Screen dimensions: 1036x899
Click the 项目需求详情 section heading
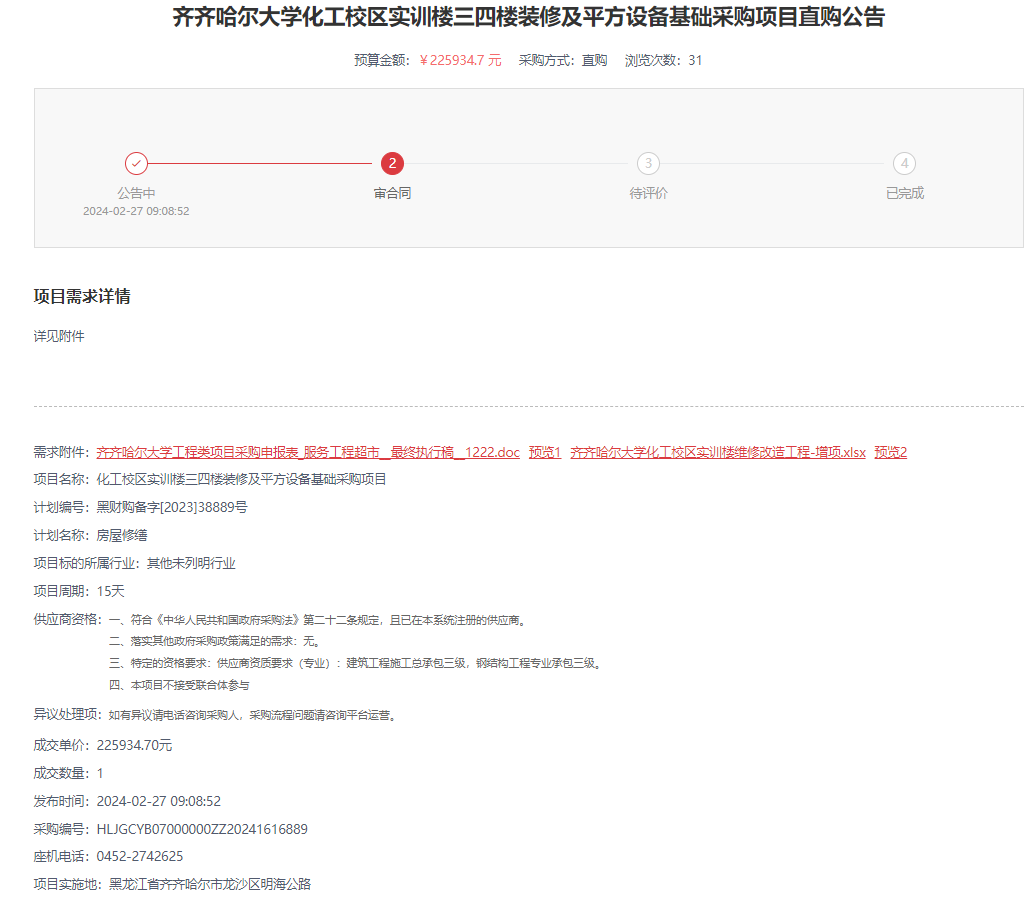click(x=82, y=297)
